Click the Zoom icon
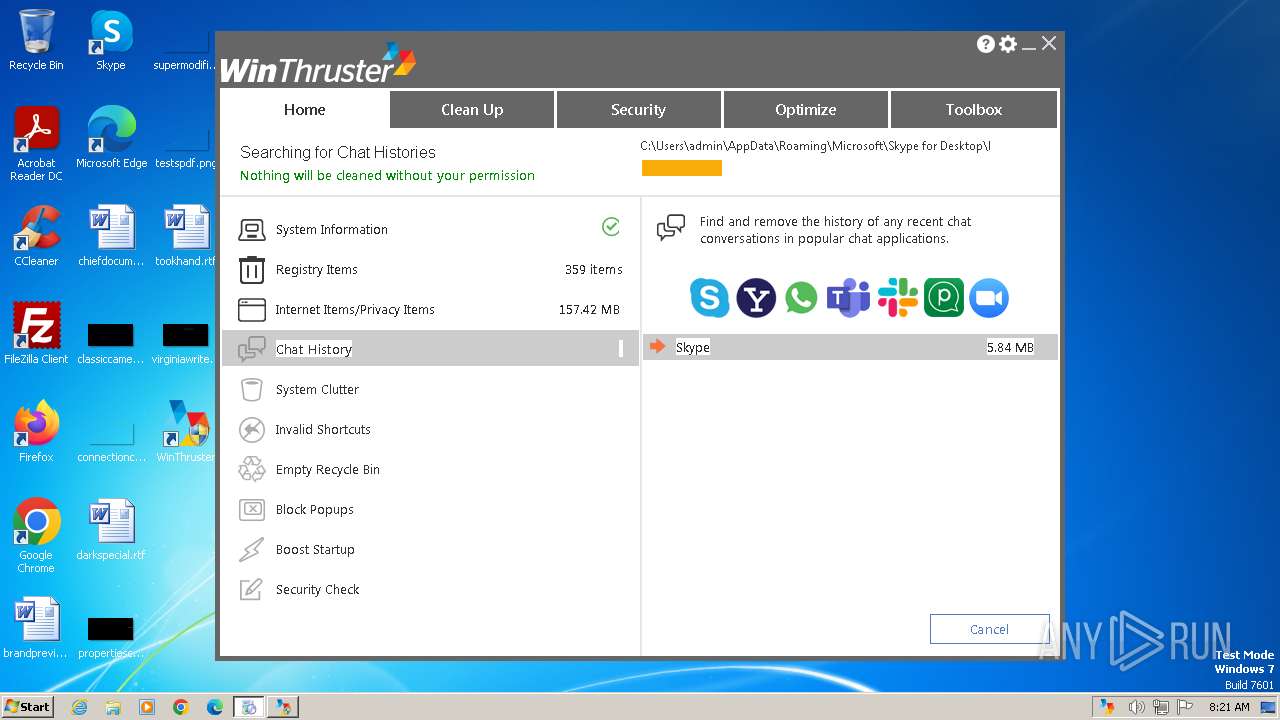This screenshot has width=1280, height=720. tap(989, 298)
